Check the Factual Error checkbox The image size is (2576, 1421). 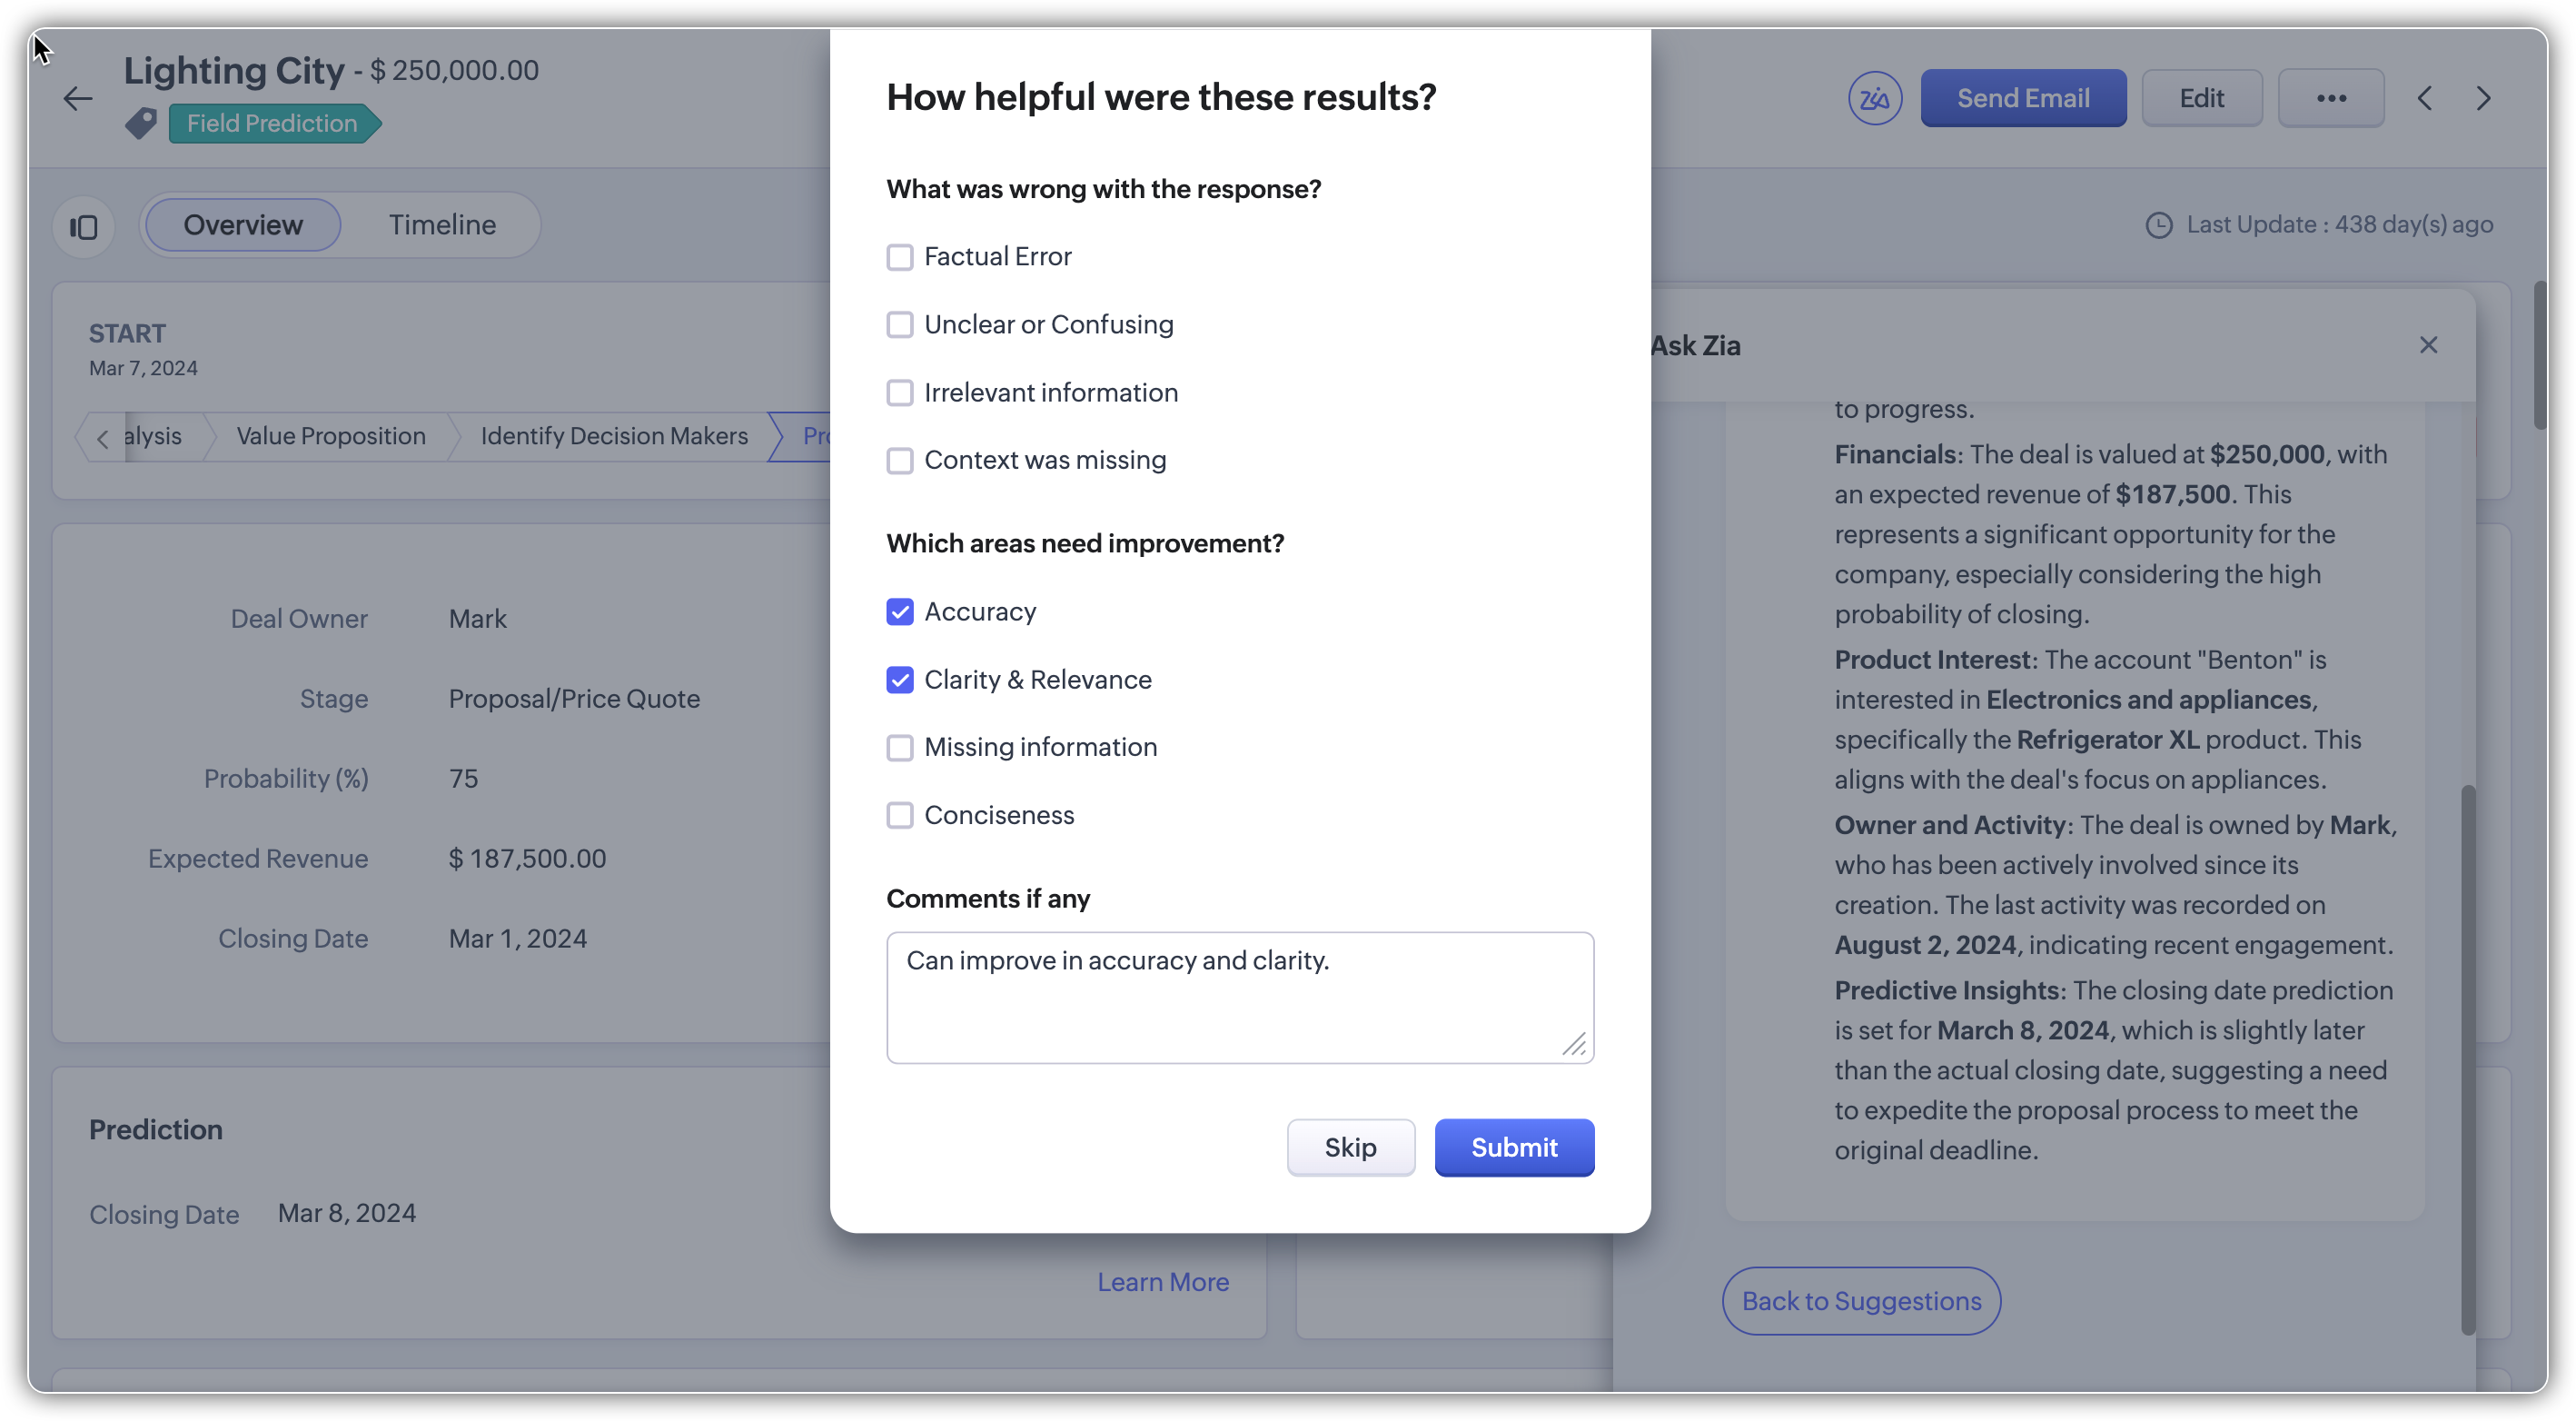pos(900,258)
